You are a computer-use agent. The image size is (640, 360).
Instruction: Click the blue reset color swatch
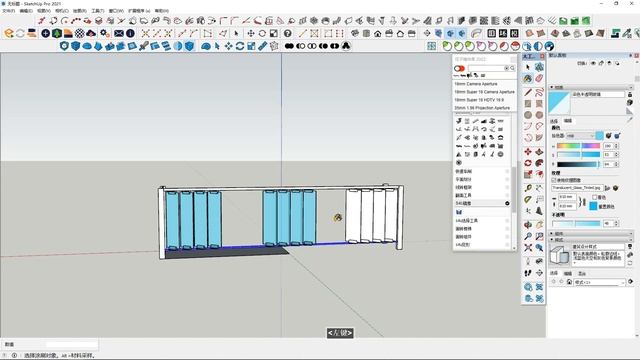pos(593,207)
